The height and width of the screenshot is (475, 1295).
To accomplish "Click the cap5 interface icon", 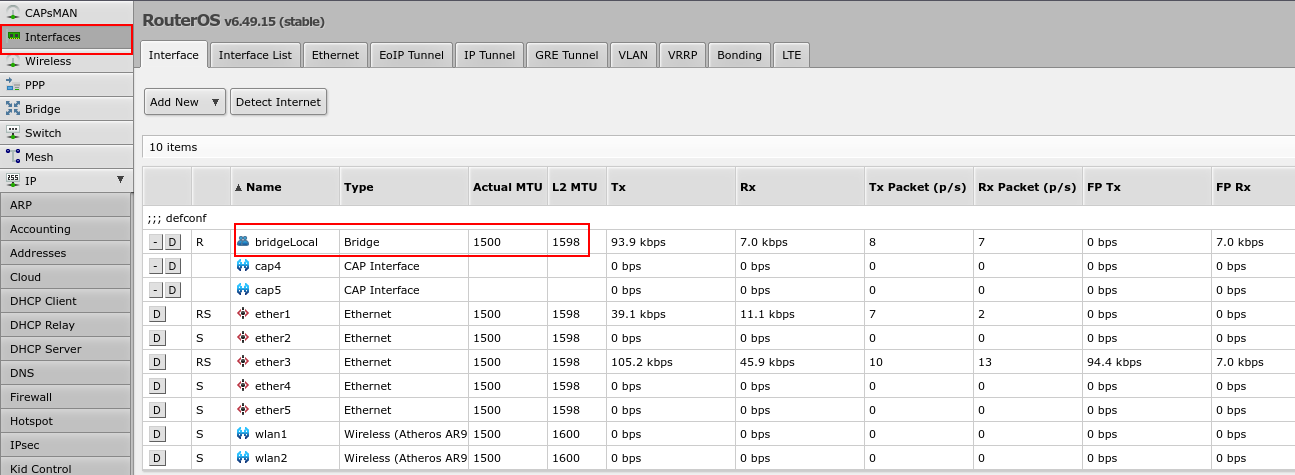I will 243,290.
